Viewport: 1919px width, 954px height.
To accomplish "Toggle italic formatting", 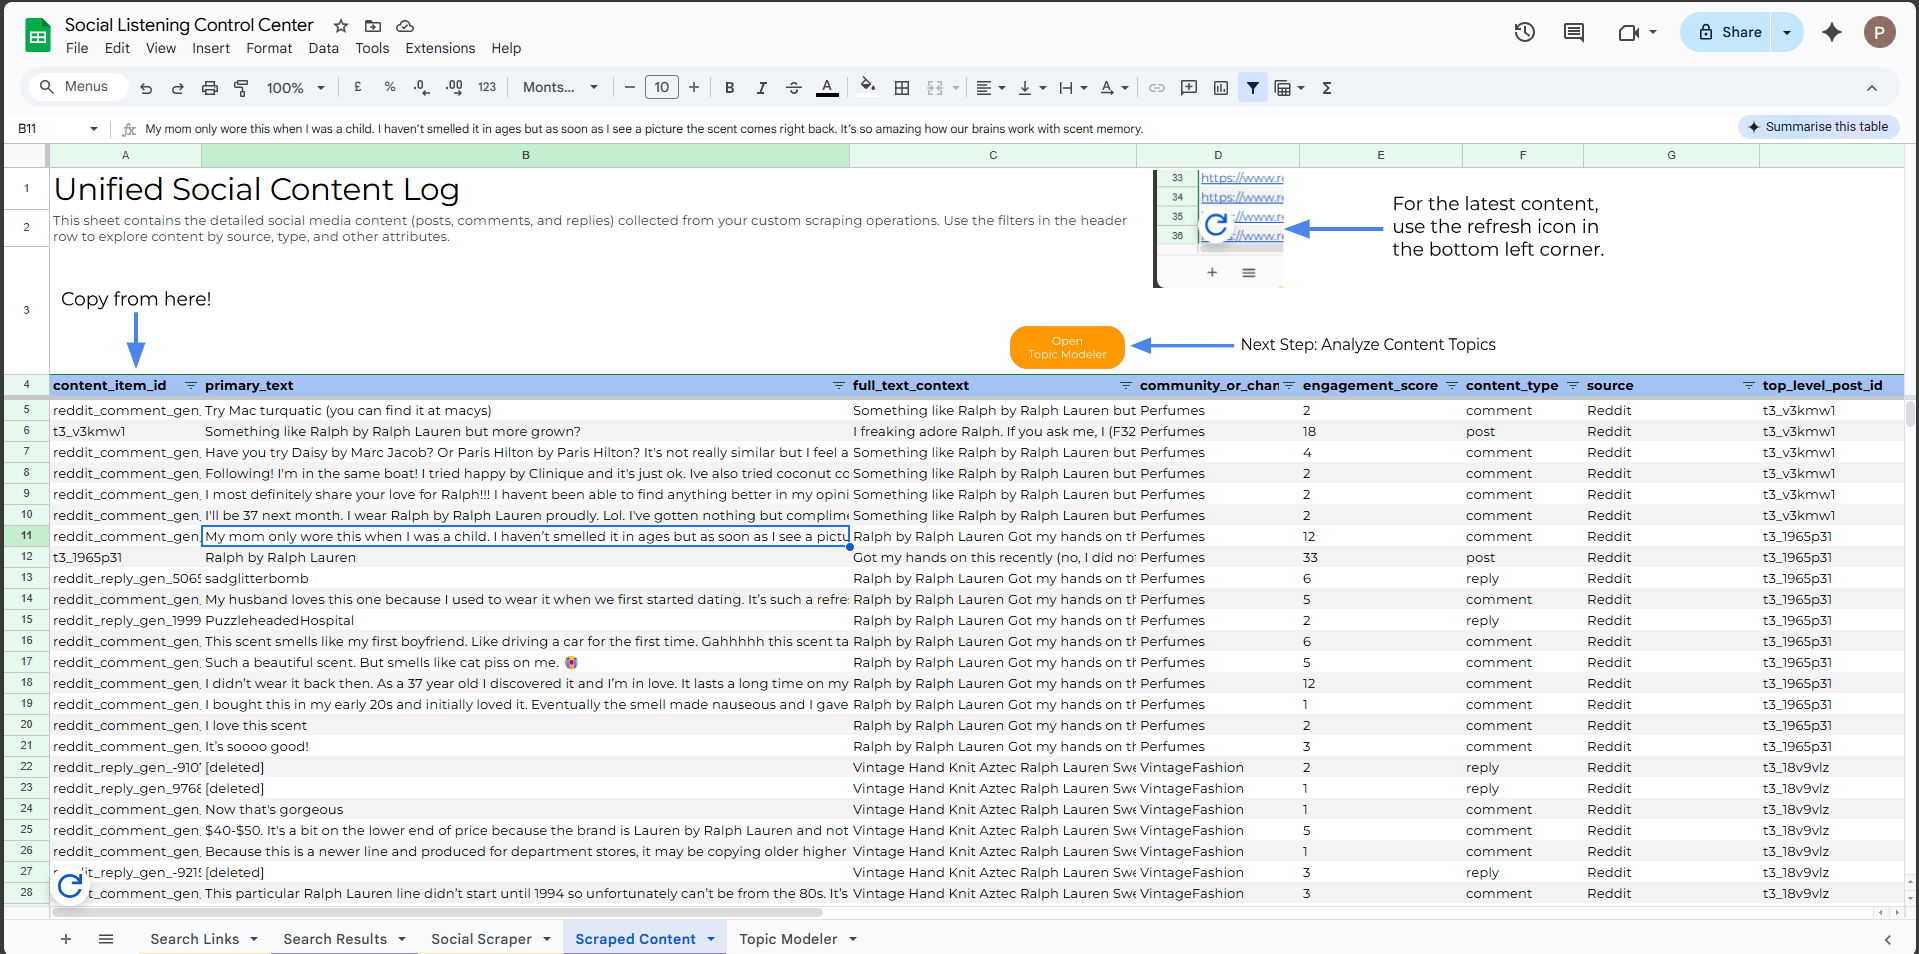I will click(762, 88).
